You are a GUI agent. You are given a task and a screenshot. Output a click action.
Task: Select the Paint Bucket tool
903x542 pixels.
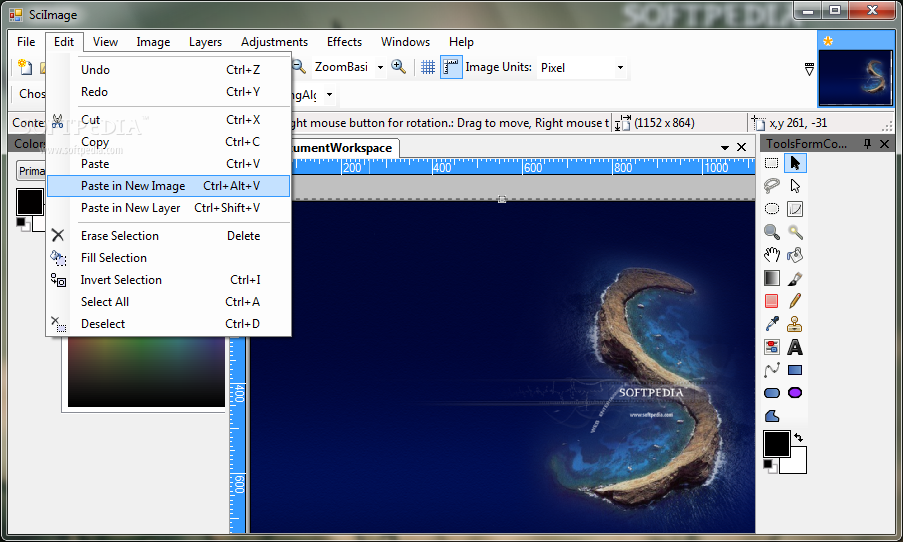click(795, 255)
